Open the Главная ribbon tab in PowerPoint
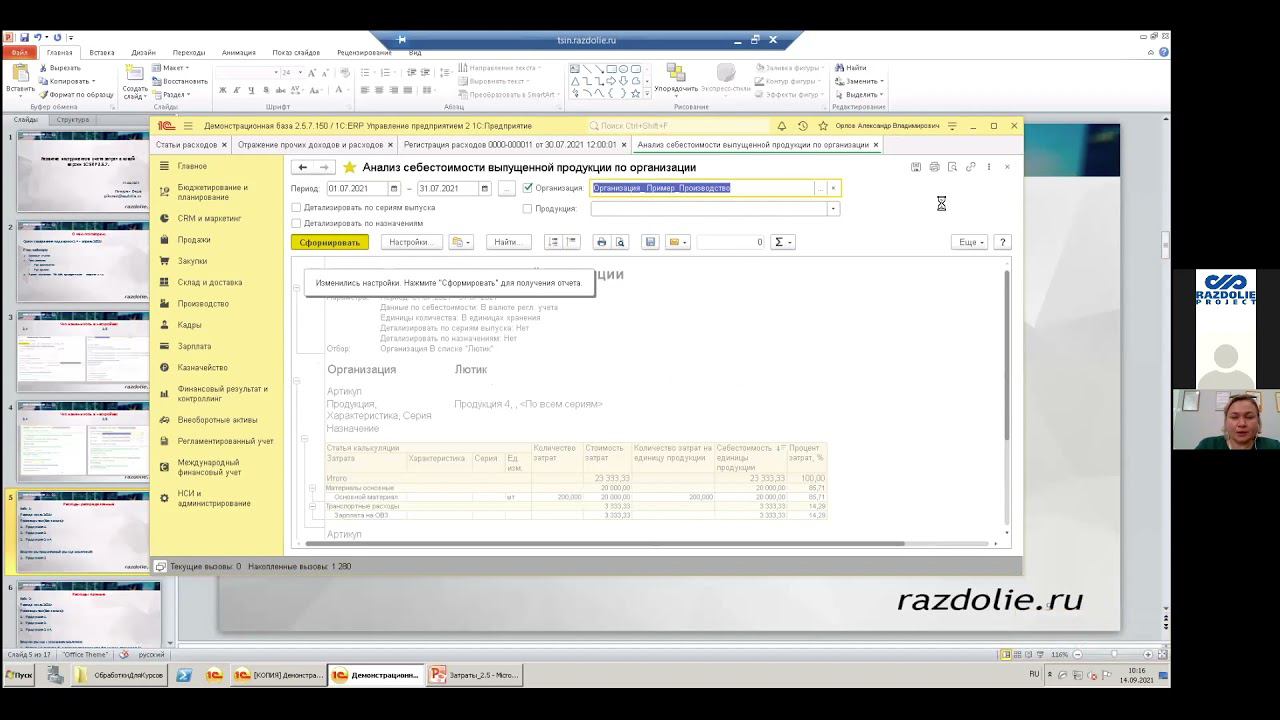The width and height of the screenshot is (1280, 720). [x=59, y=52]
